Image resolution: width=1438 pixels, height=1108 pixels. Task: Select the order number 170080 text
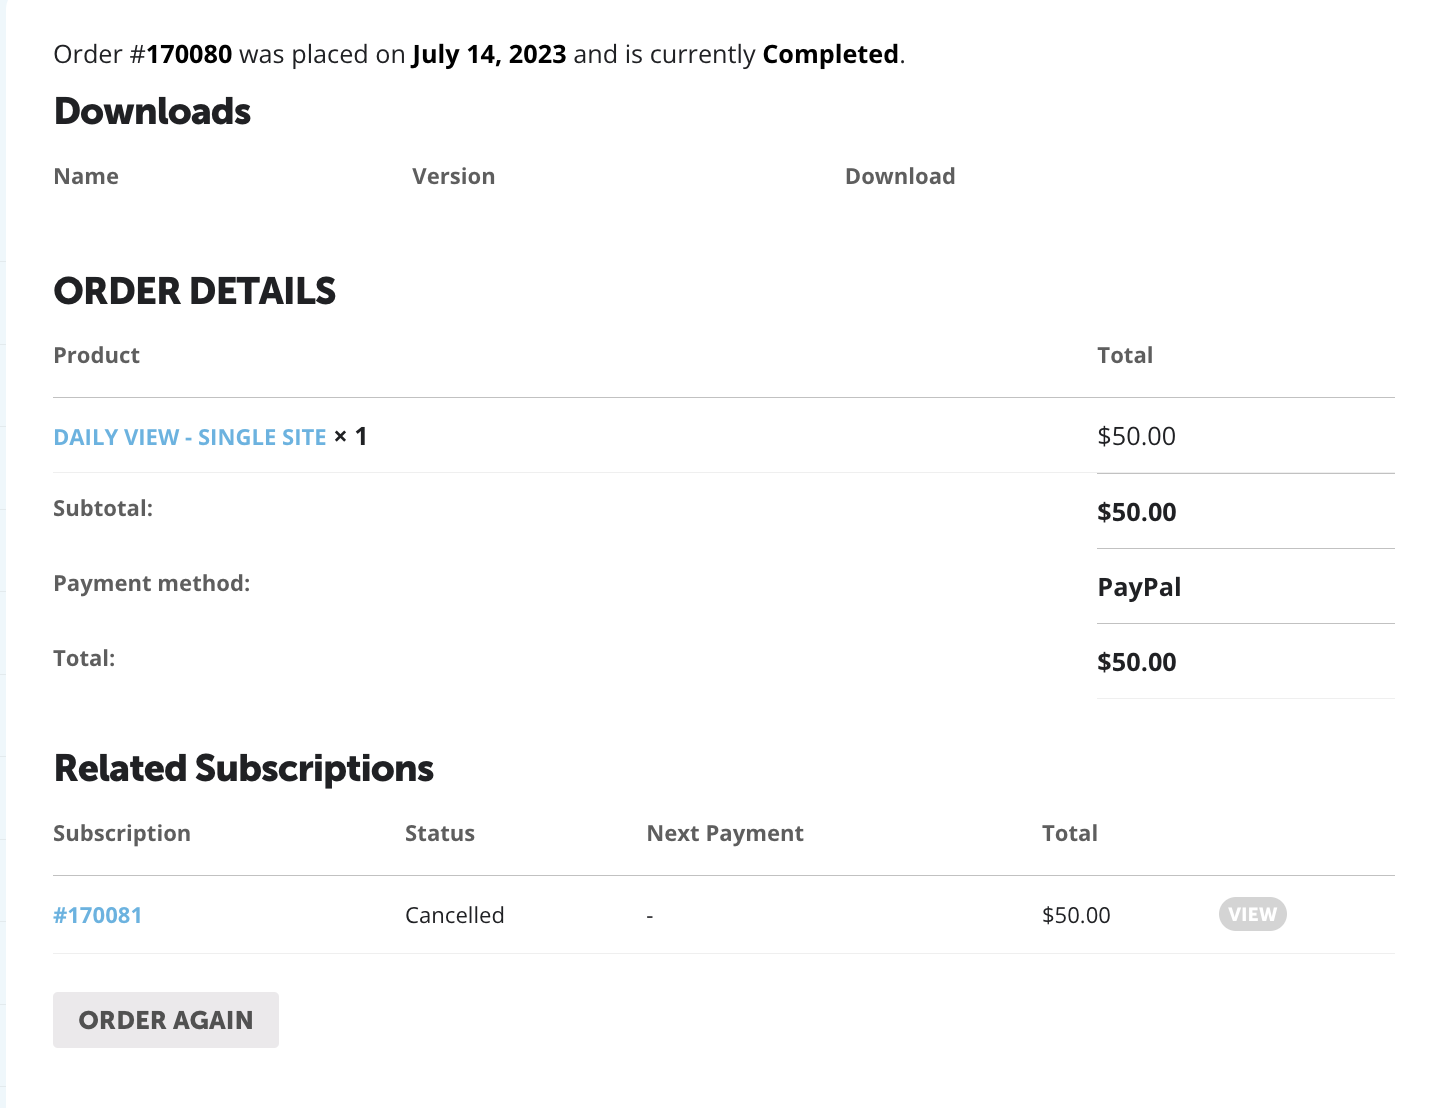pos(189,54)
